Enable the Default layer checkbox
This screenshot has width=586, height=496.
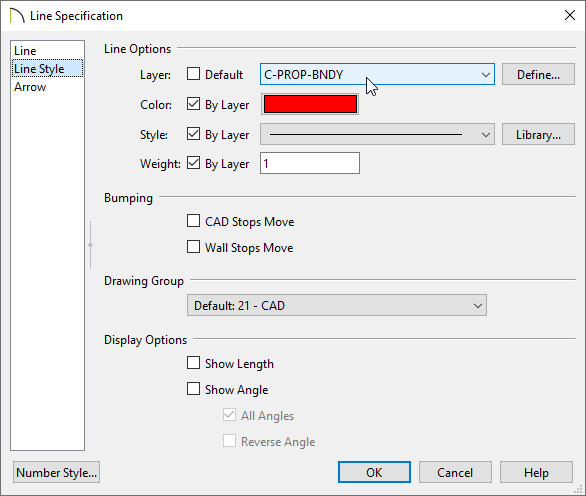tap(193, 74)
